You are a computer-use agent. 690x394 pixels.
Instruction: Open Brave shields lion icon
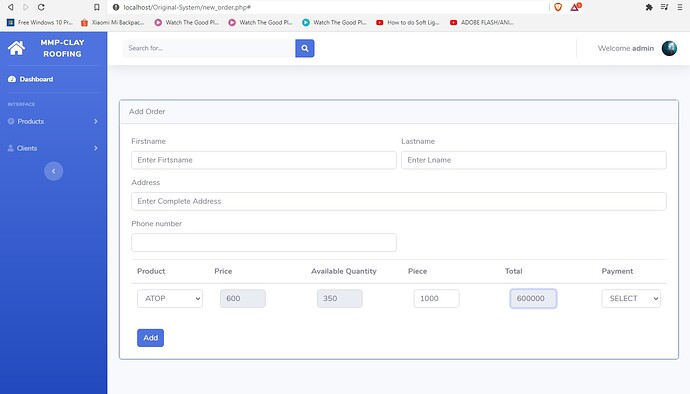coord(558,7)
